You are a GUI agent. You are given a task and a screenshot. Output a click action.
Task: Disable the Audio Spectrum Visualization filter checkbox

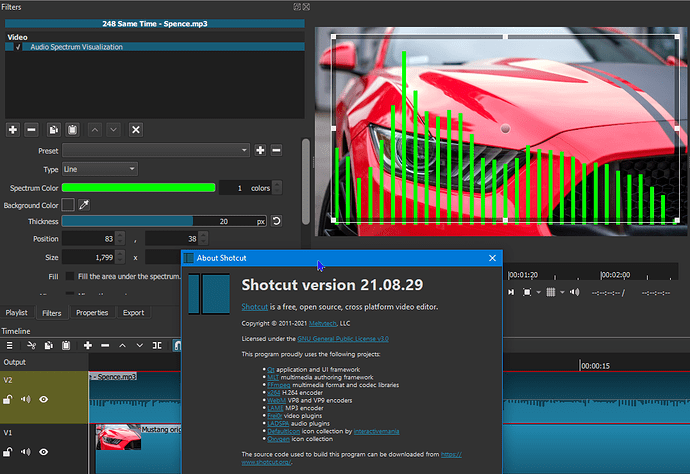click(18, 47)
